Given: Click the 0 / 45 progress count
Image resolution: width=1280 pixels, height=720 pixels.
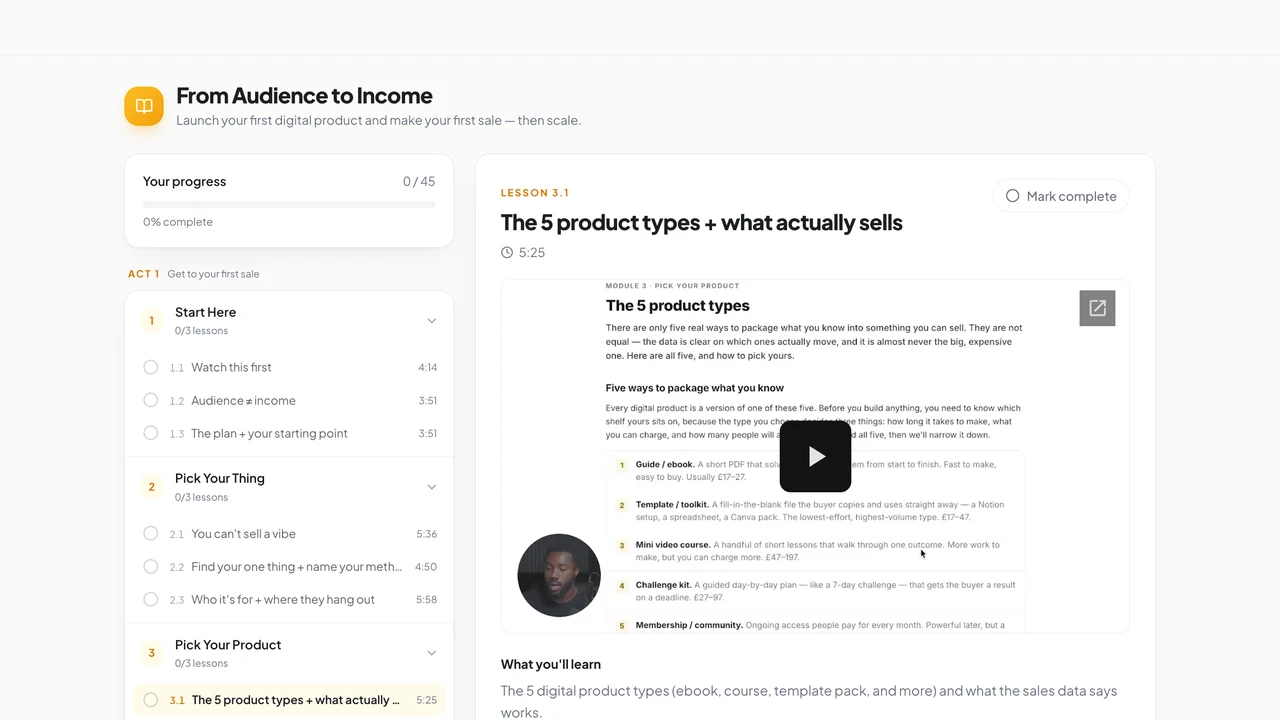Looking at the screenshot, I should tap(419, 182).
